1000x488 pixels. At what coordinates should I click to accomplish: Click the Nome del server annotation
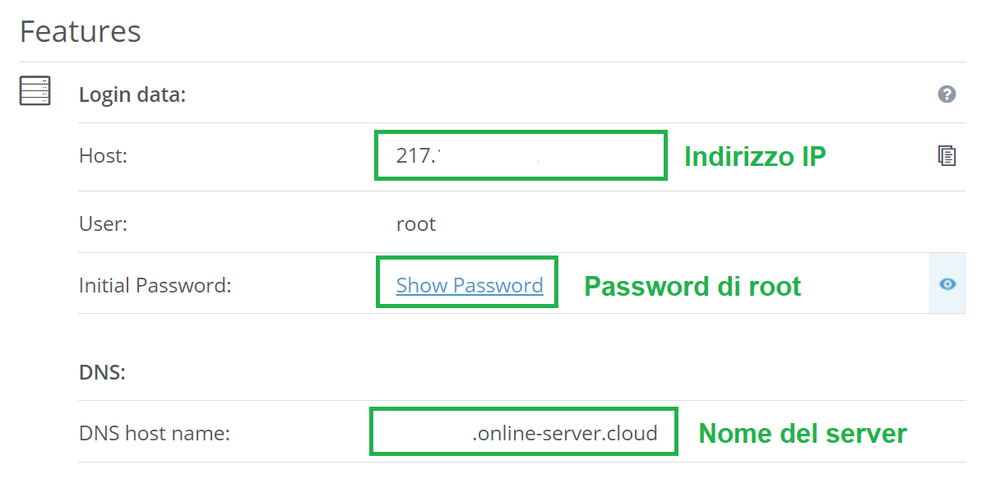803,434
